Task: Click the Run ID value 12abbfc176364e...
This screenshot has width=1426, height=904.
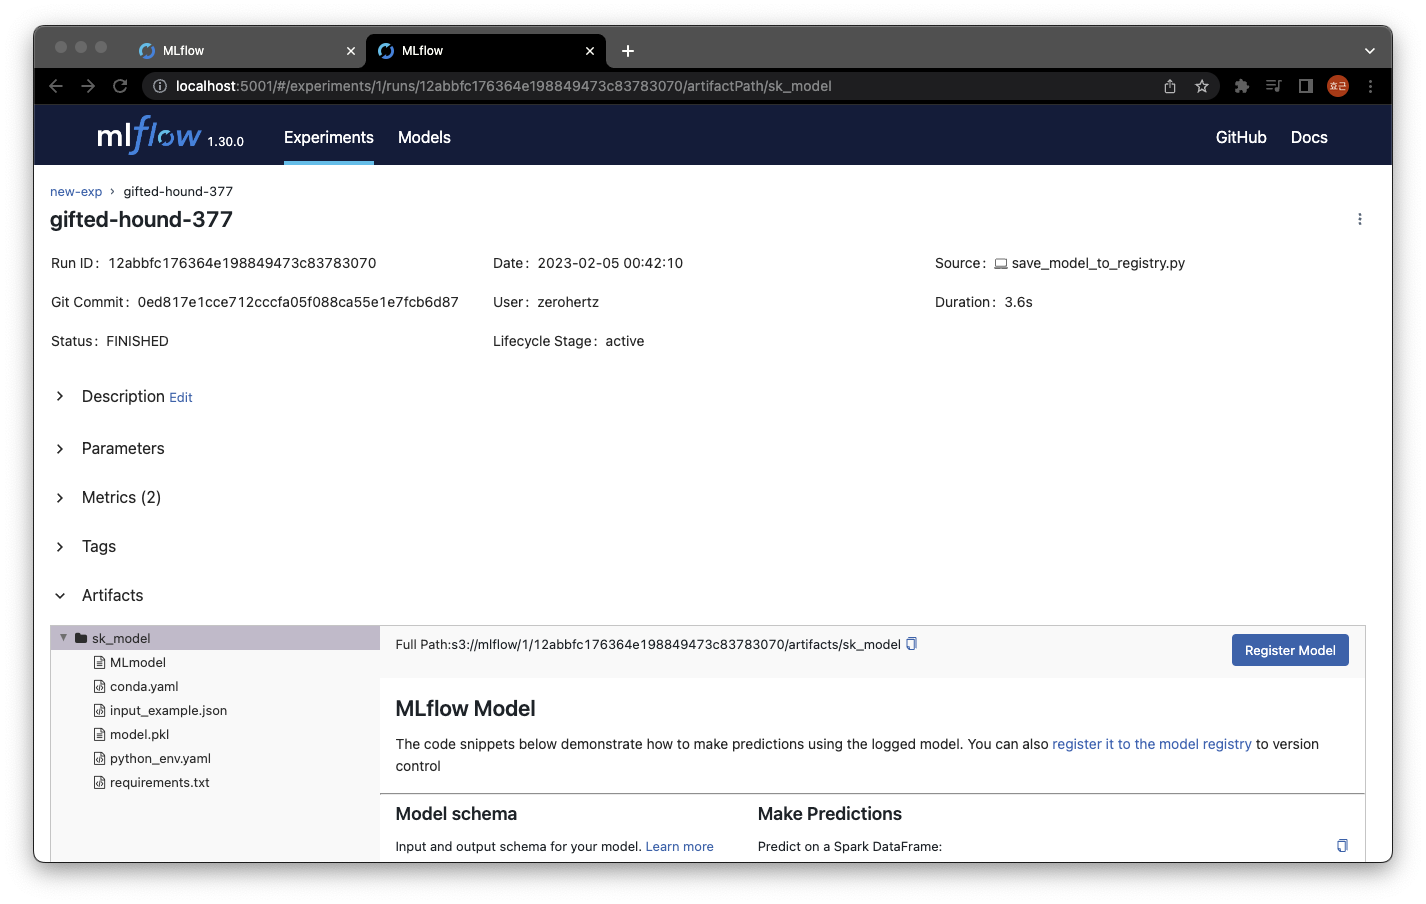Action: pyautogui.click(x=242, y=263)
